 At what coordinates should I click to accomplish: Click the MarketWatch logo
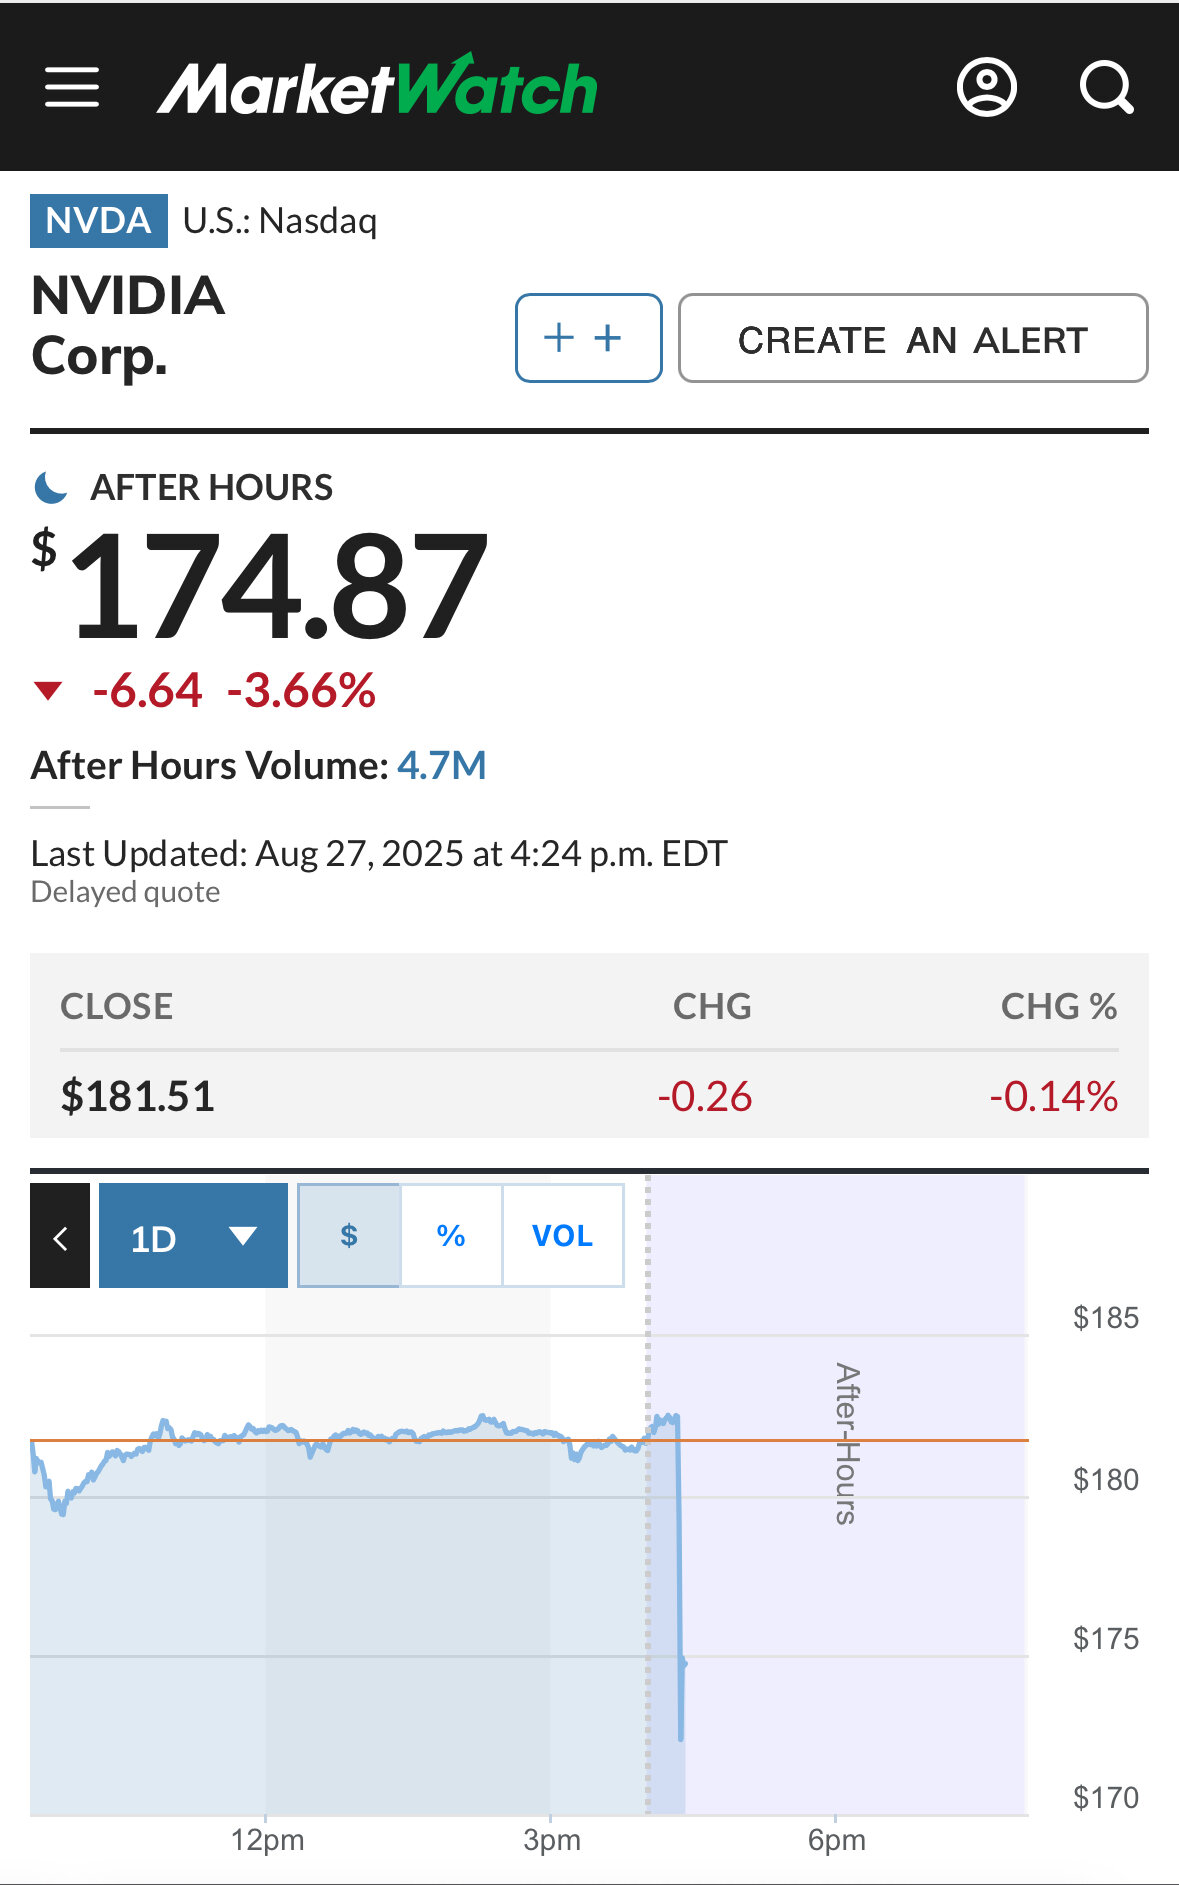pos(377,88)
